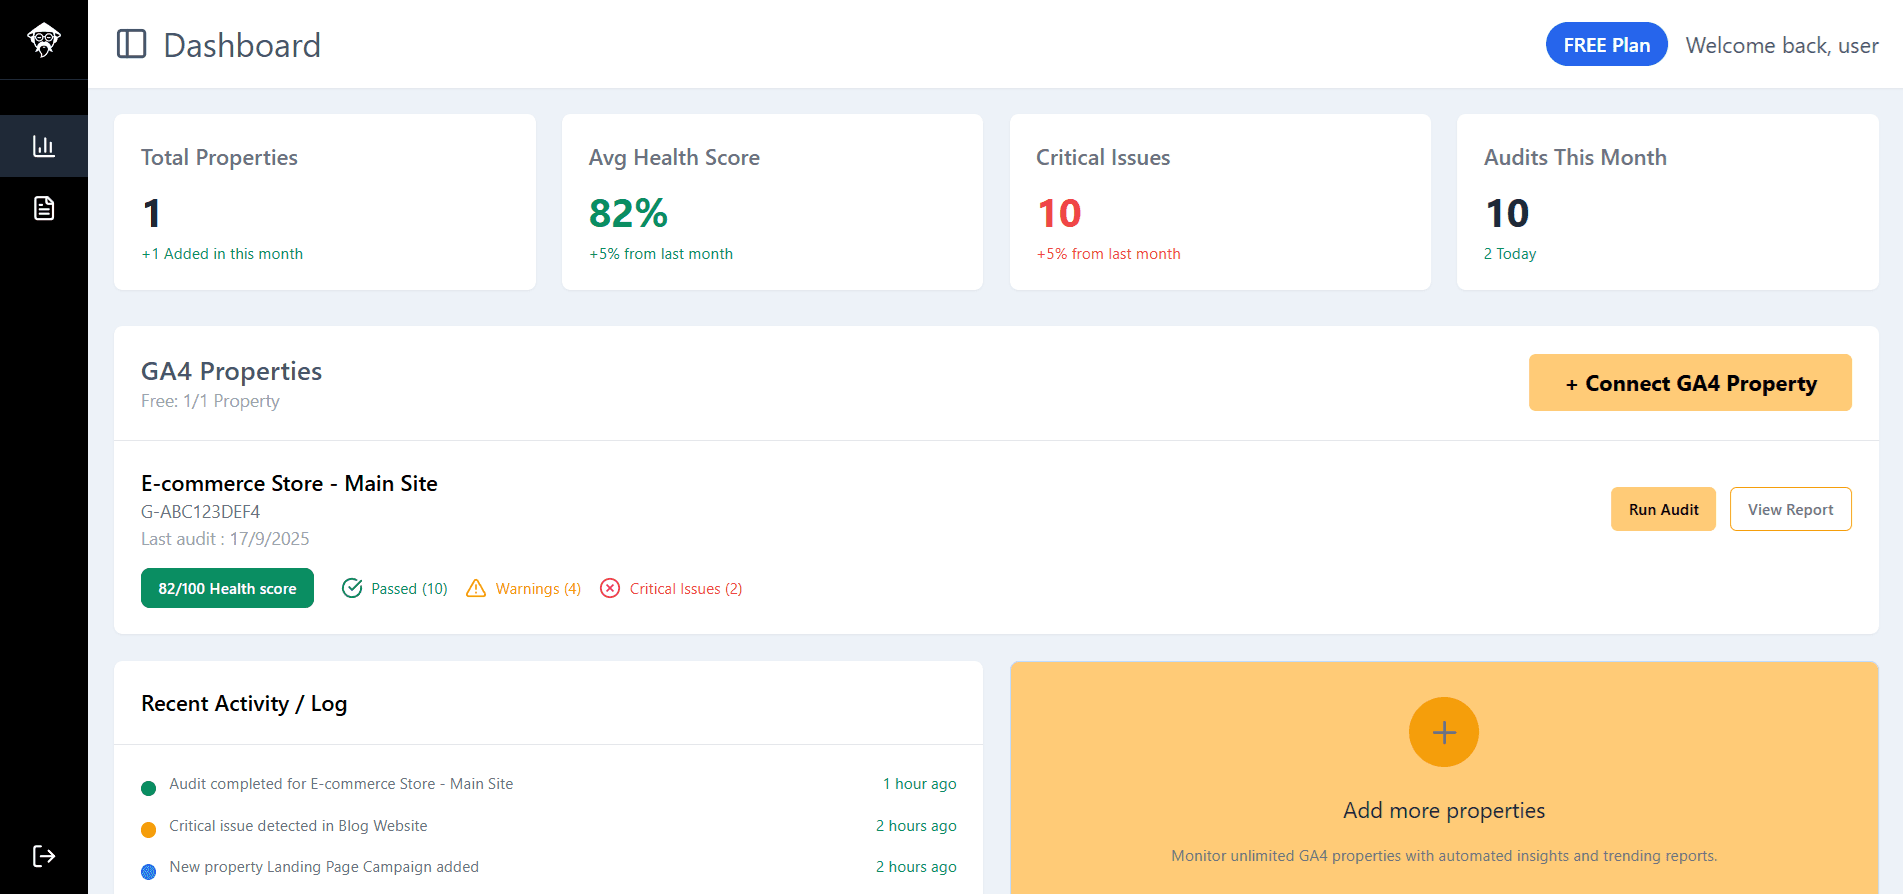Click the Passed (10) label

(409, 589)
